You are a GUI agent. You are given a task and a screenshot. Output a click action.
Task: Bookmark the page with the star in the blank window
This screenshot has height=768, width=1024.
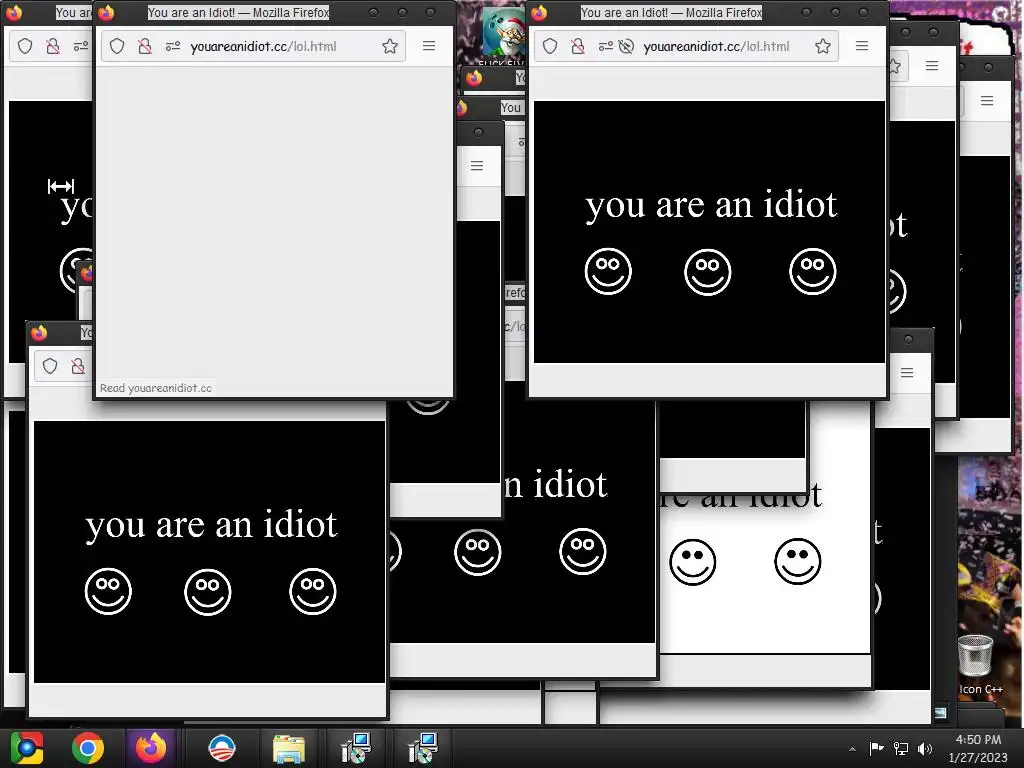(390, 46)
